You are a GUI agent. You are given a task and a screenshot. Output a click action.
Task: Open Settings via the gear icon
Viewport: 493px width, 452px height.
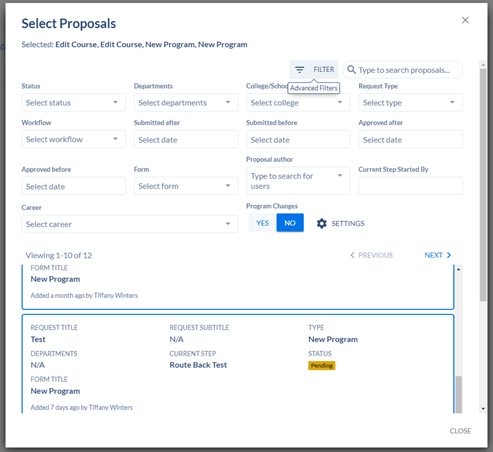[321, 223]
